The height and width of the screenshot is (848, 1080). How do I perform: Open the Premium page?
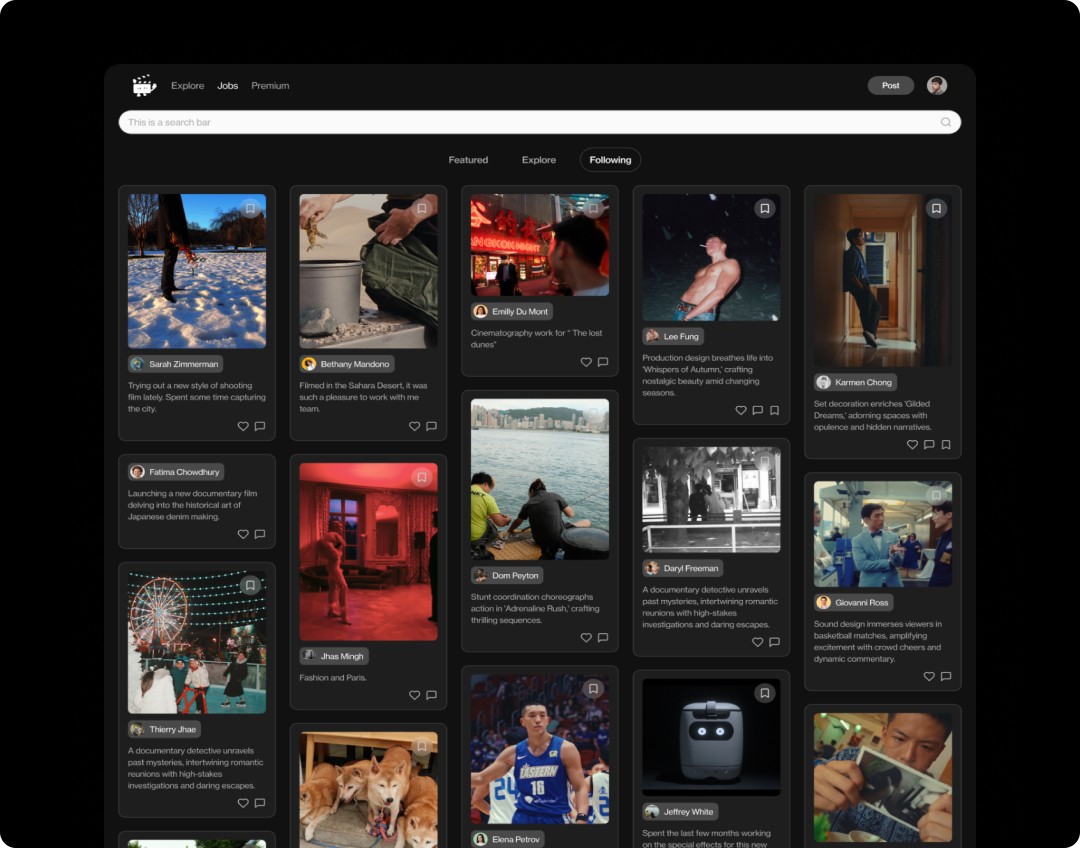(x=270, y=86)
